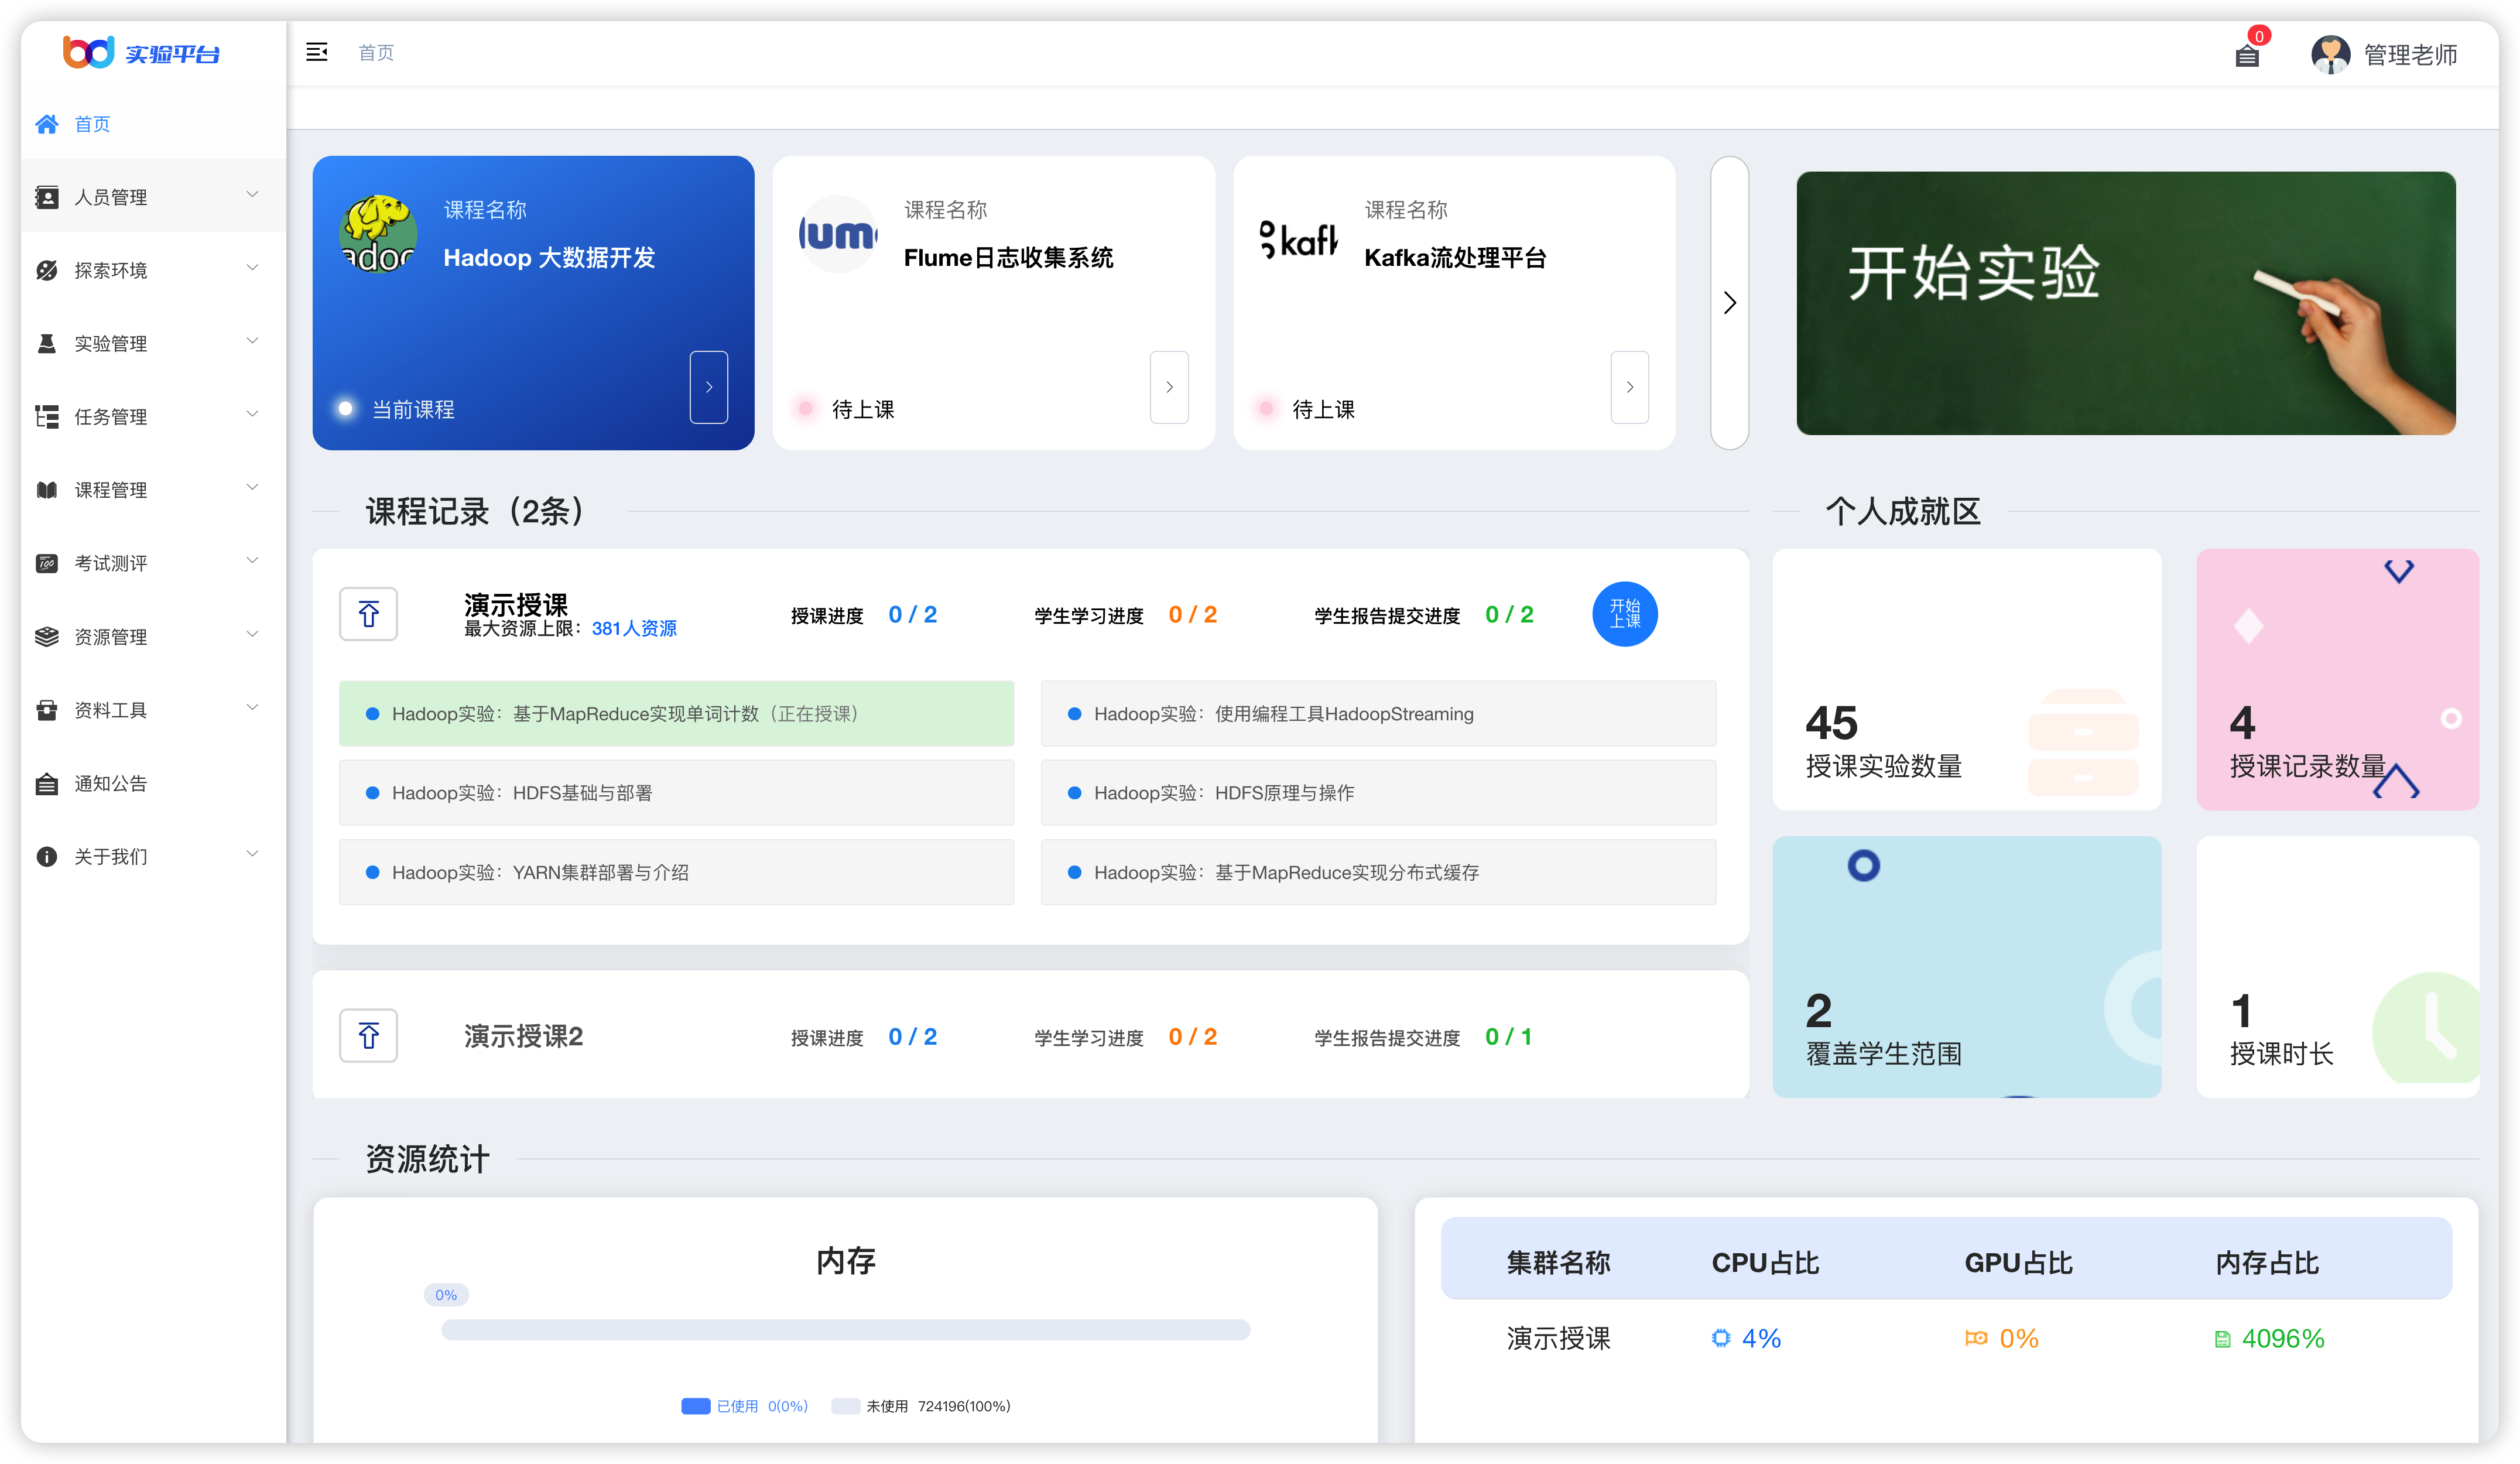Image resolution: width=2520 pixels, height=1464 pixels.
Task: Go to 首页 in the sidebar
Action: click(92, 124)
